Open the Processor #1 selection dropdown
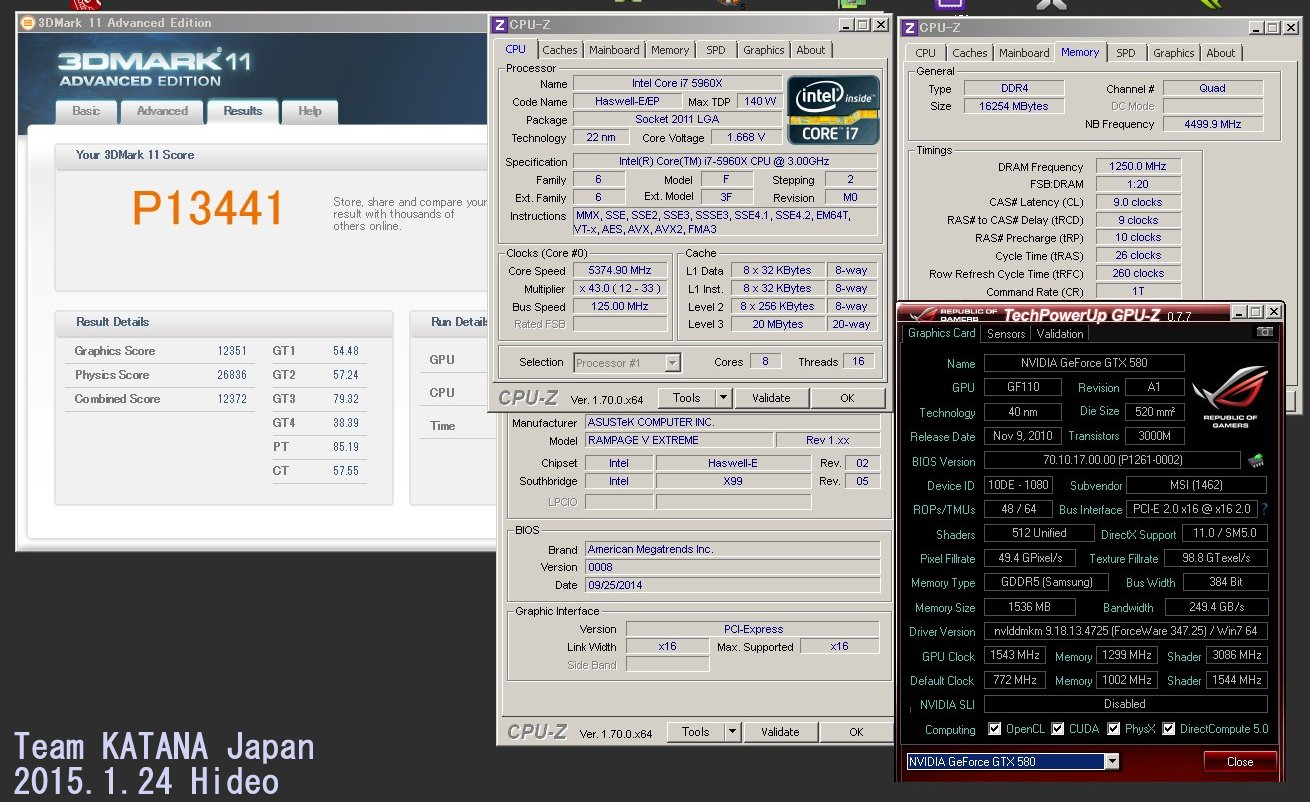Viewport: 1310px width, 802px height. tap(672, 363)
